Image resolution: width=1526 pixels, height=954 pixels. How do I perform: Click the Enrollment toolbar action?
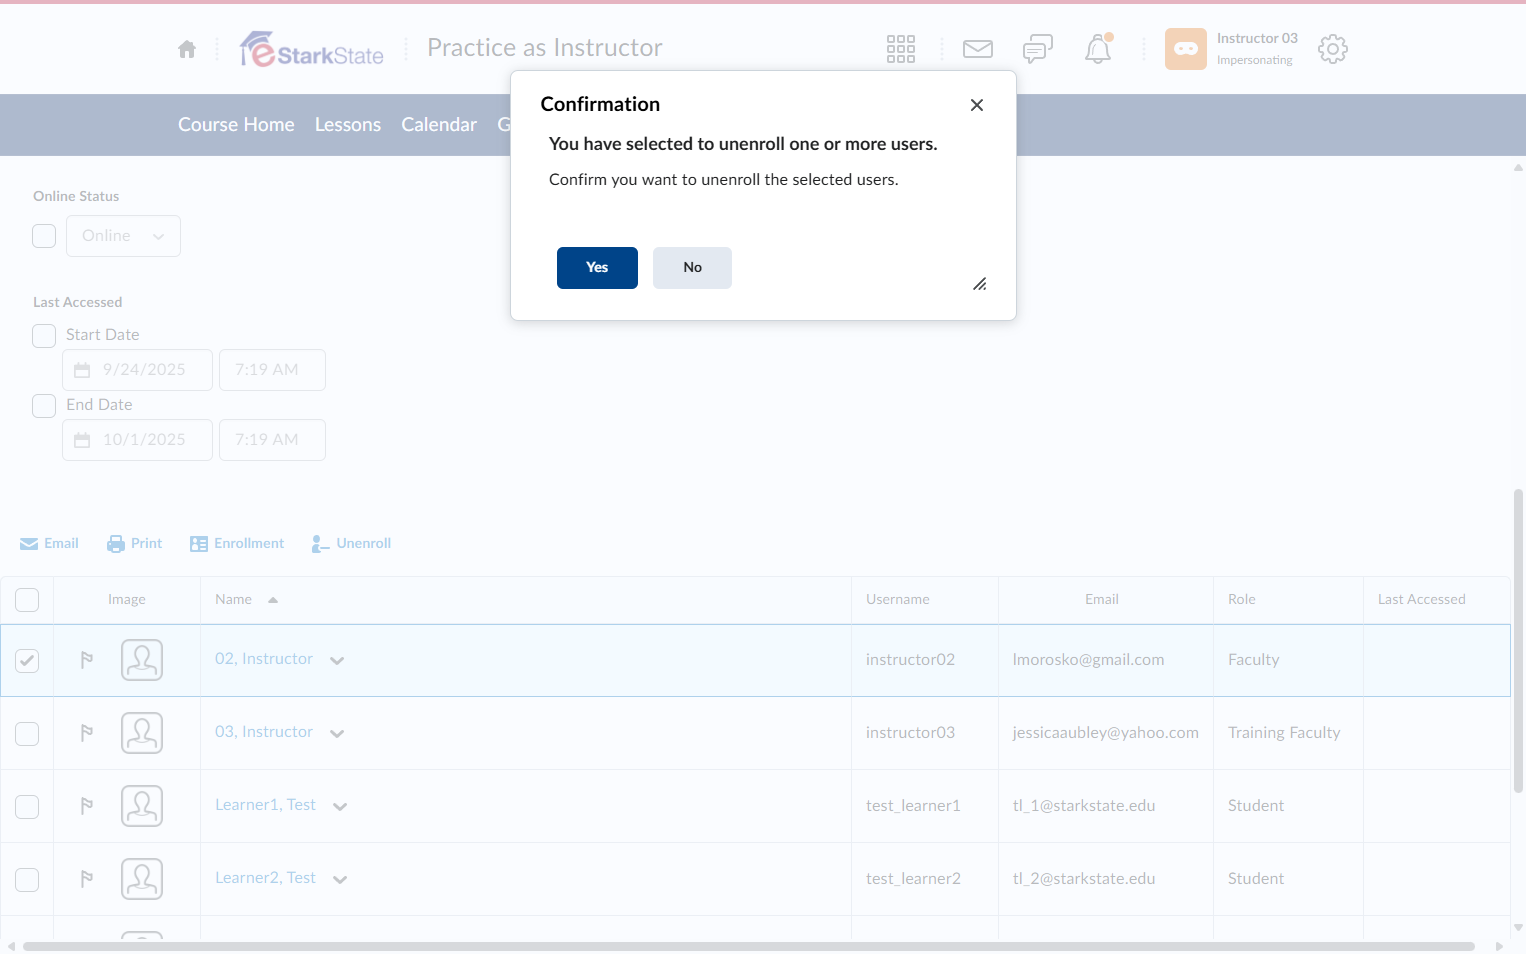tap(237, 543)
